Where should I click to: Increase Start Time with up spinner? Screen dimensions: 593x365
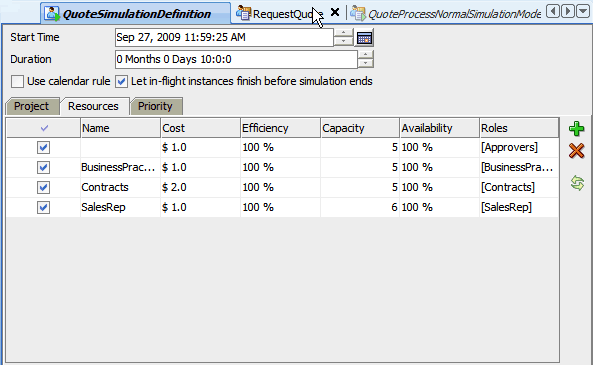tap(343, 33)
